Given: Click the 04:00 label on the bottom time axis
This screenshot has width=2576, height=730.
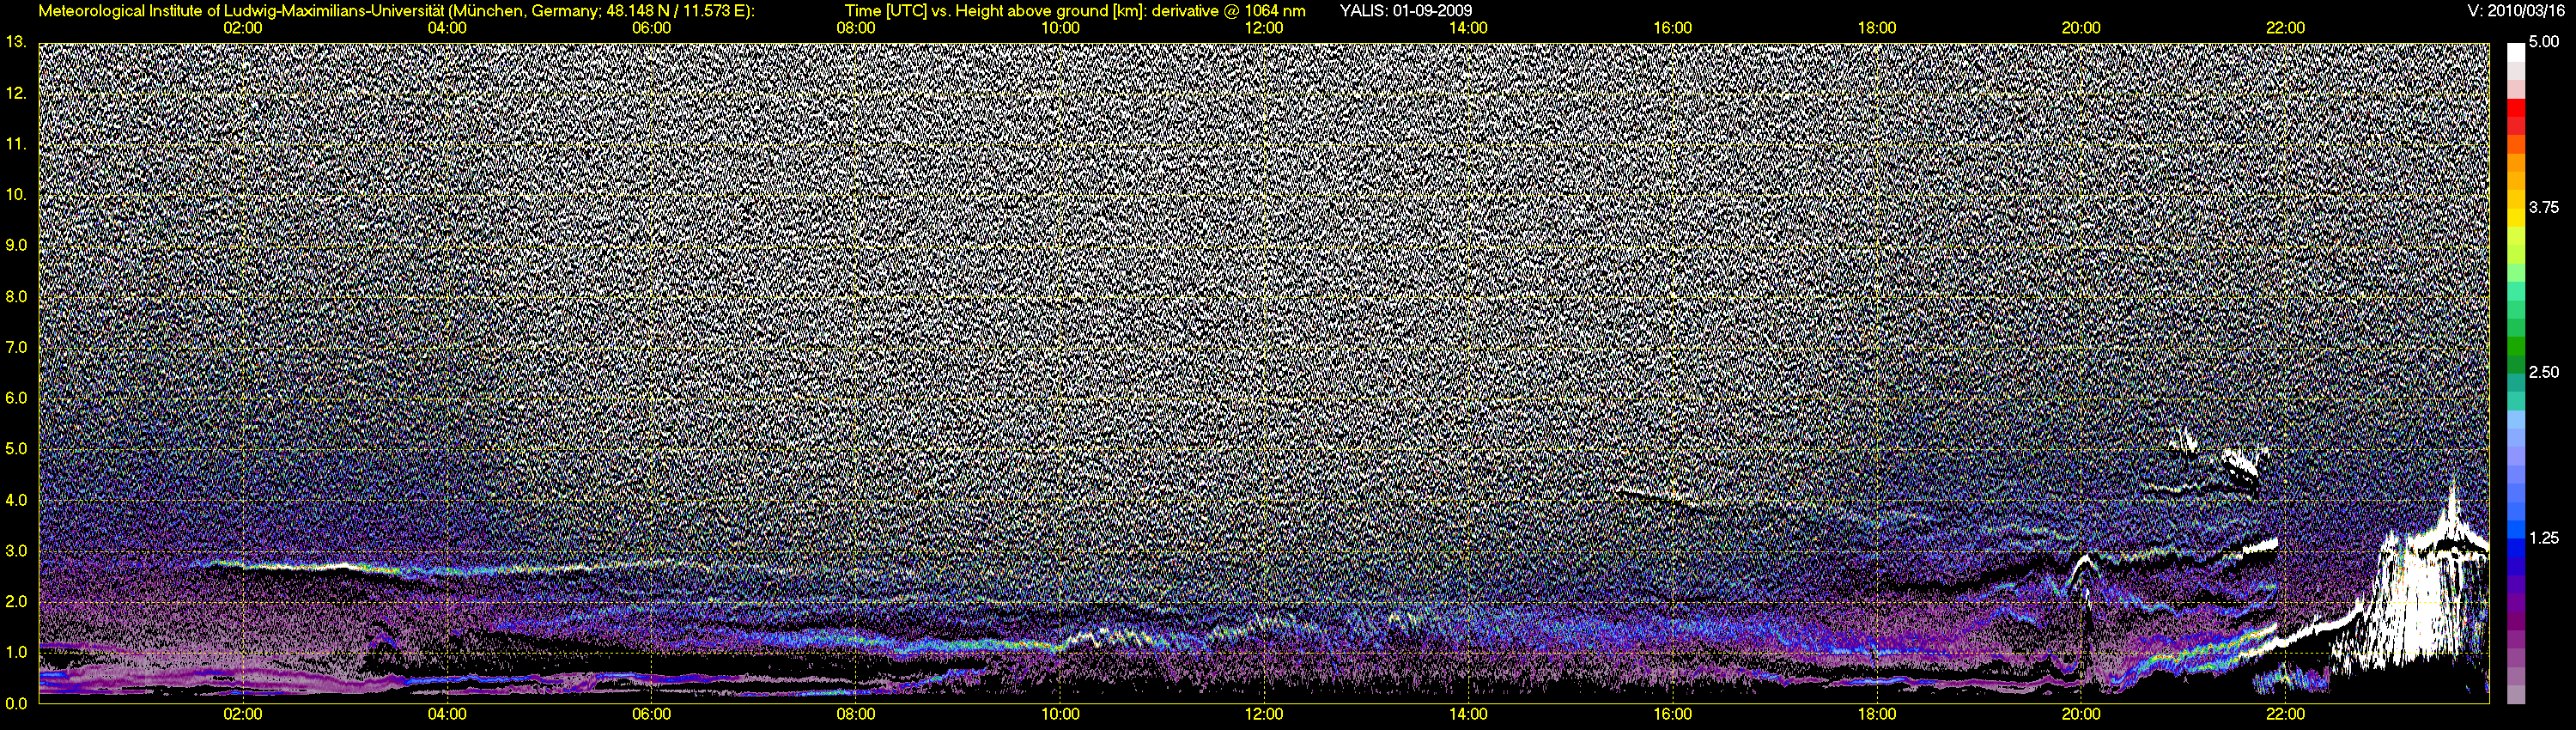Looking at the screenshot, I should (447, 714).
